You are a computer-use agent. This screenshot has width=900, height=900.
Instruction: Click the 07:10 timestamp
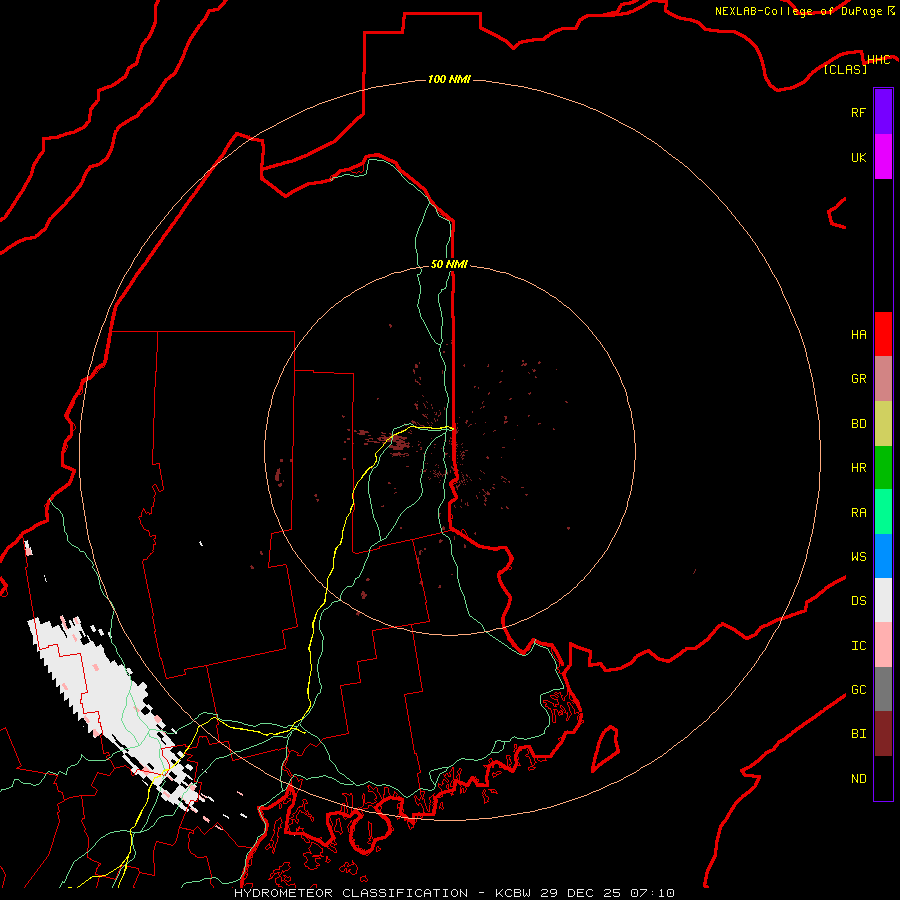651,893
